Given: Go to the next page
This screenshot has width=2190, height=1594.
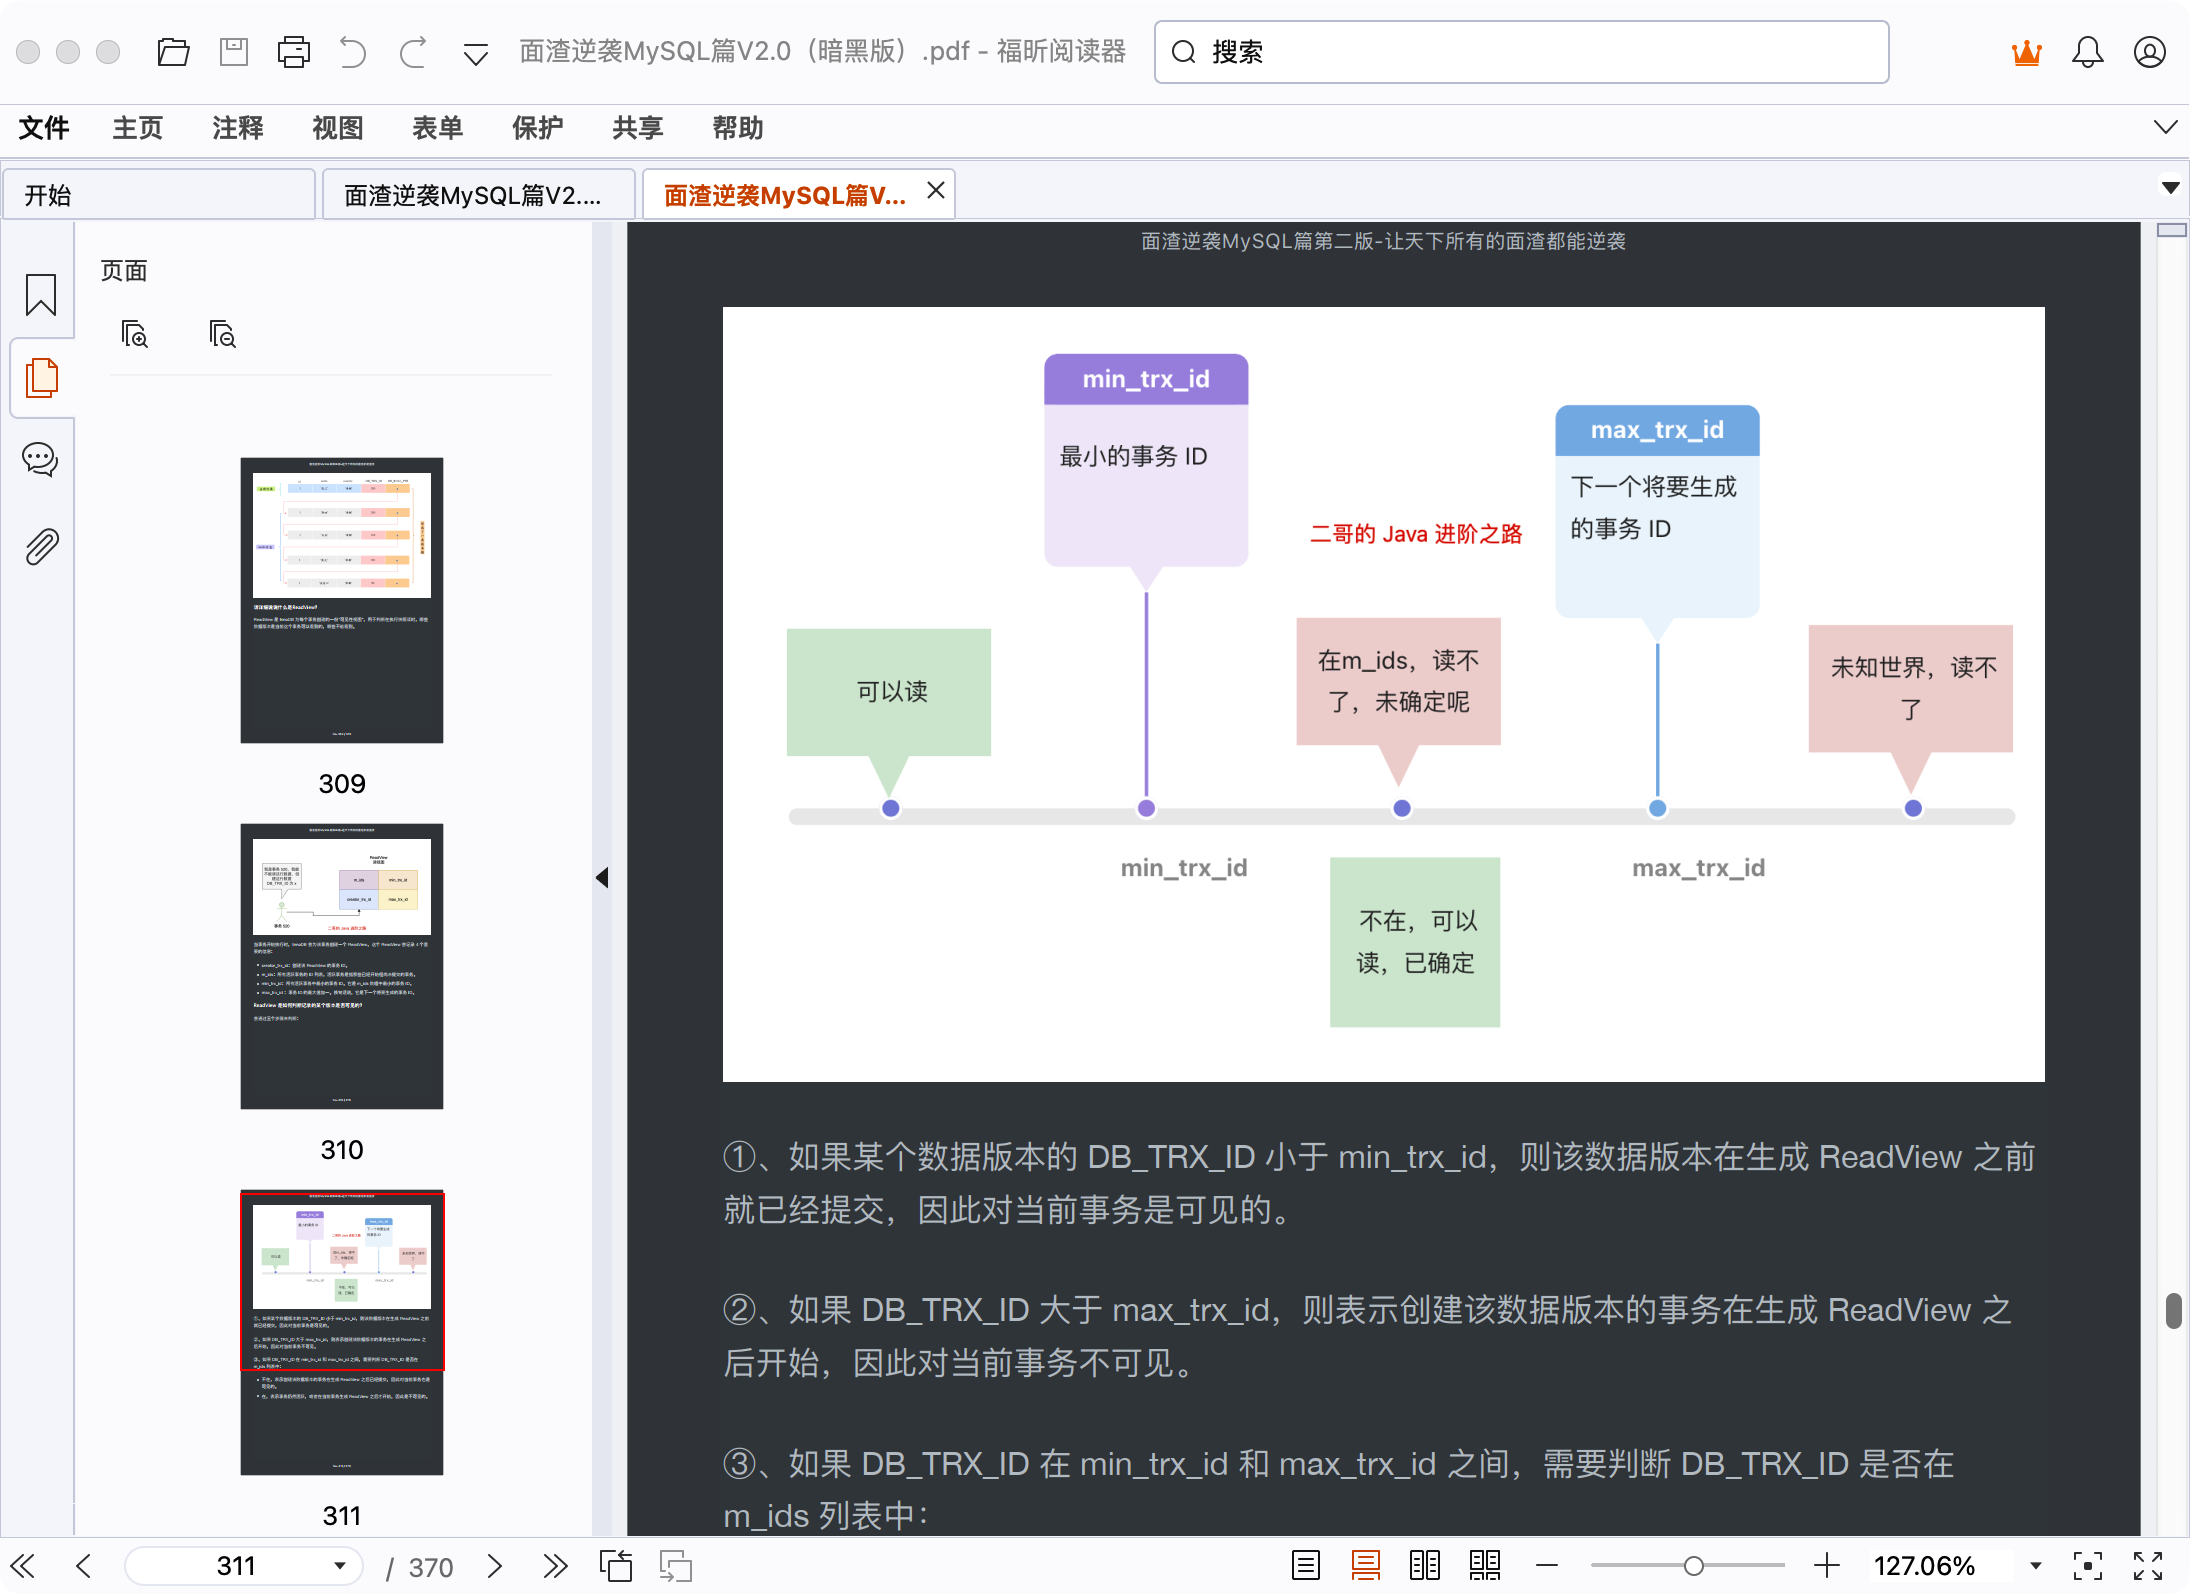Looking at the screenshot, I should click(494, 1565).
